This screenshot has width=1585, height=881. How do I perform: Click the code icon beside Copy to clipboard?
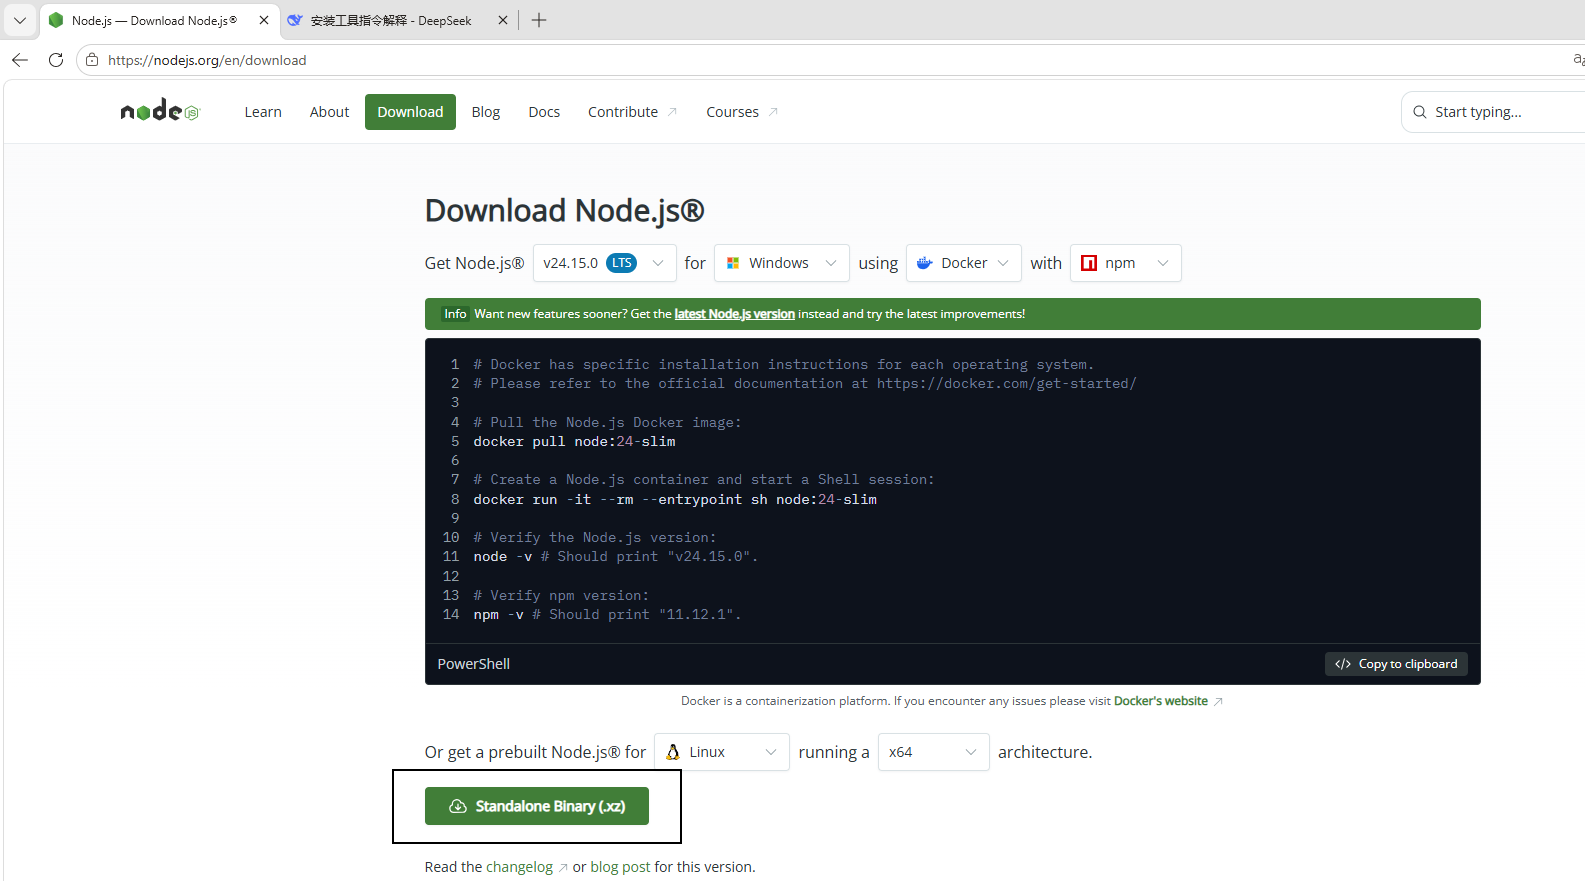pyautogui.click(x=1343, y=664)
